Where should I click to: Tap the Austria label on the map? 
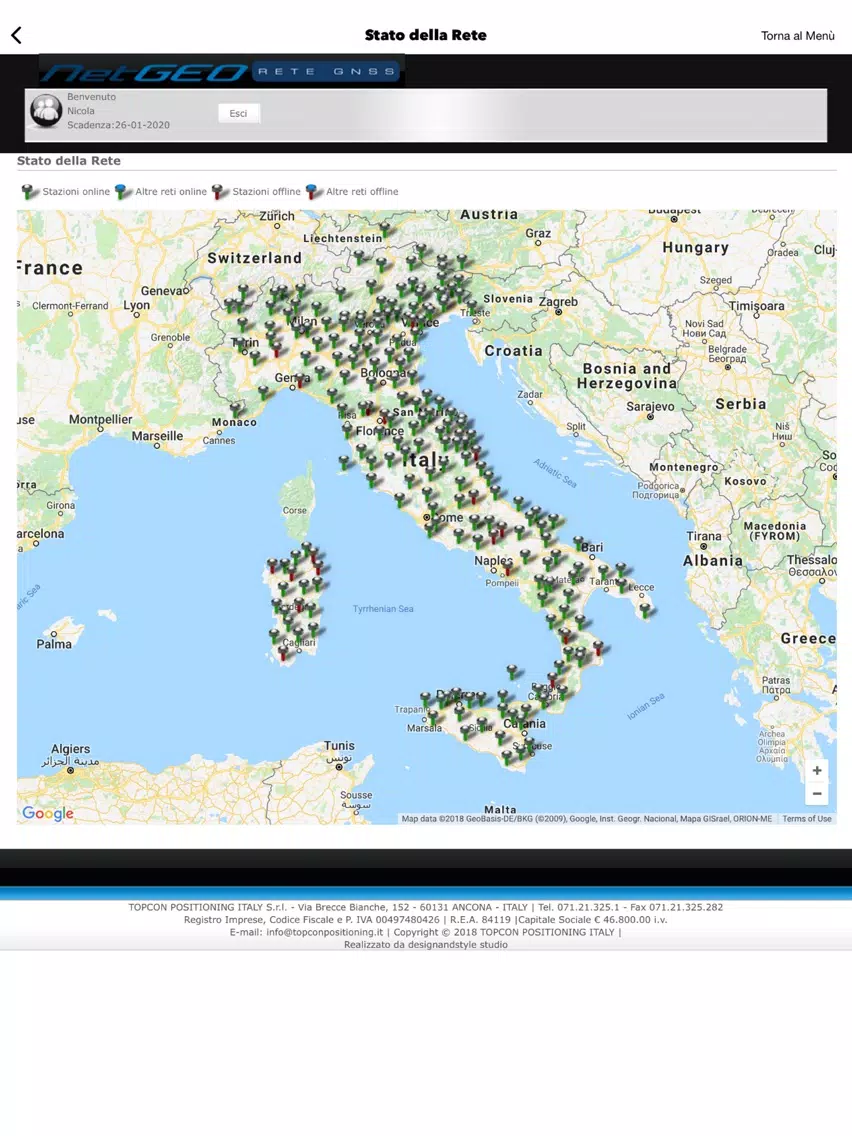point(489,214)
